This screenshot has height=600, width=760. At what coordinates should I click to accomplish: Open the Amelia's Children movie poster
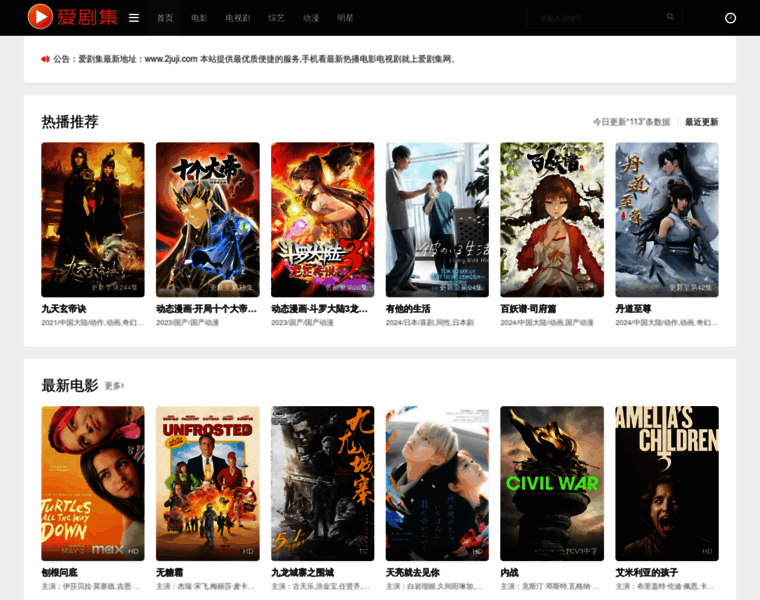click(667, 484)
